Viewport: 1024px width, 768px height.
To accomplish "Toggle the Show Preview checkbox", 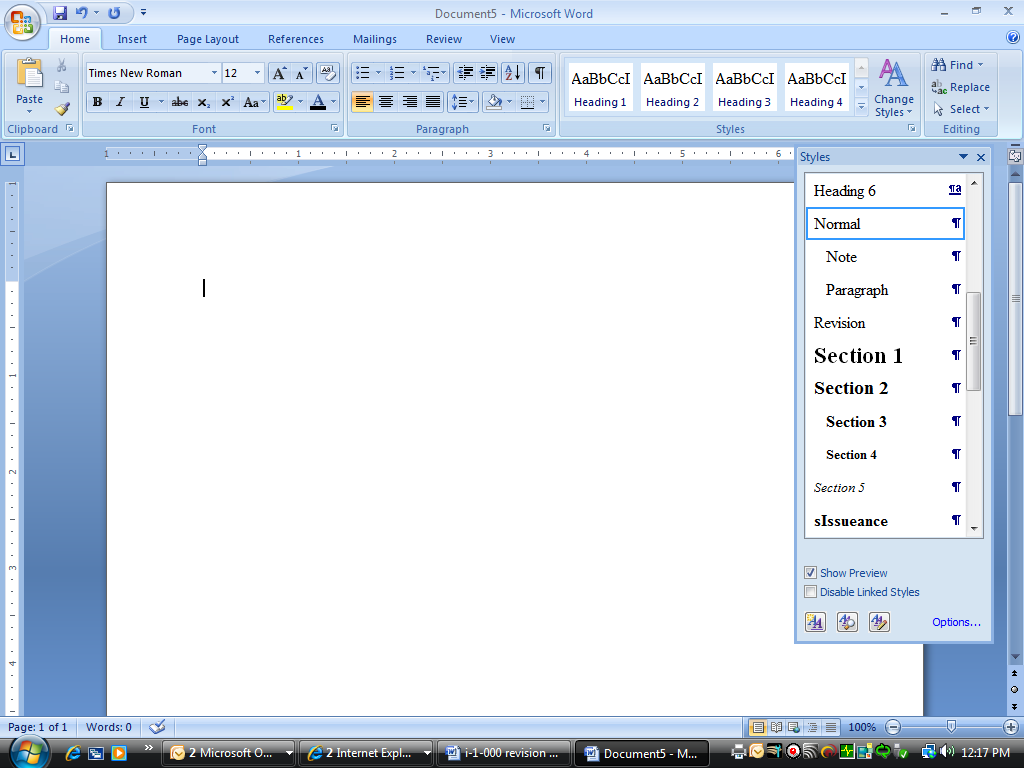I will coord(811,573).
